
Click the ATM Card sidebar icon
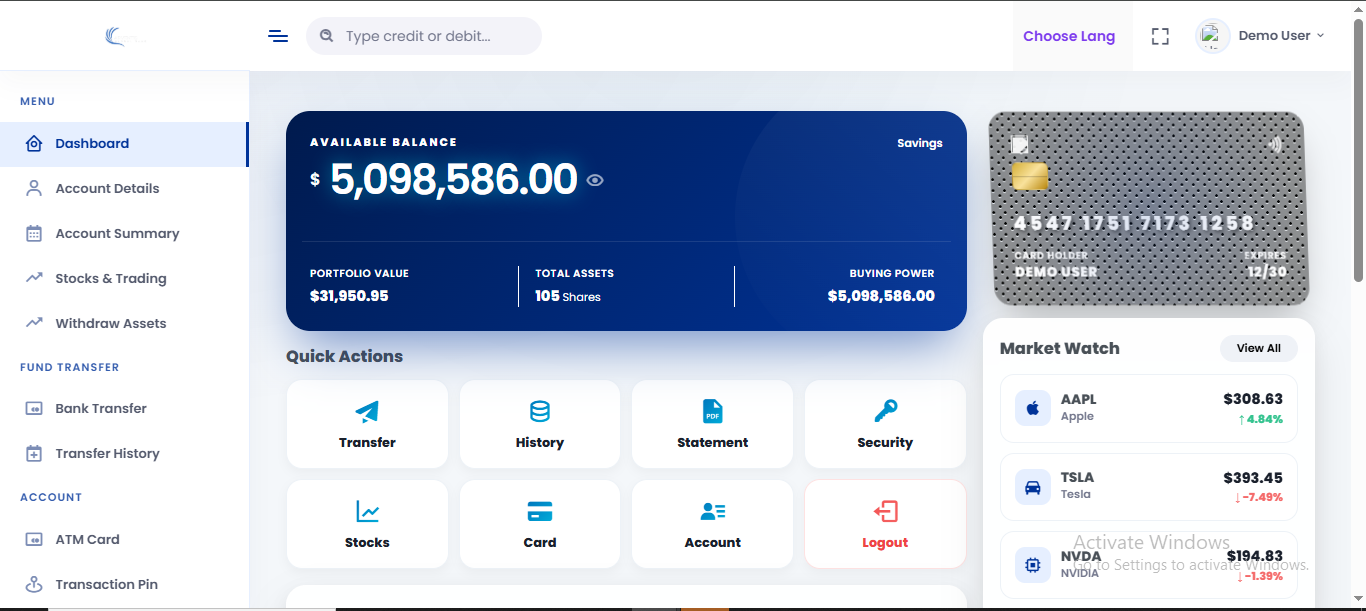(x=34, y=539)
